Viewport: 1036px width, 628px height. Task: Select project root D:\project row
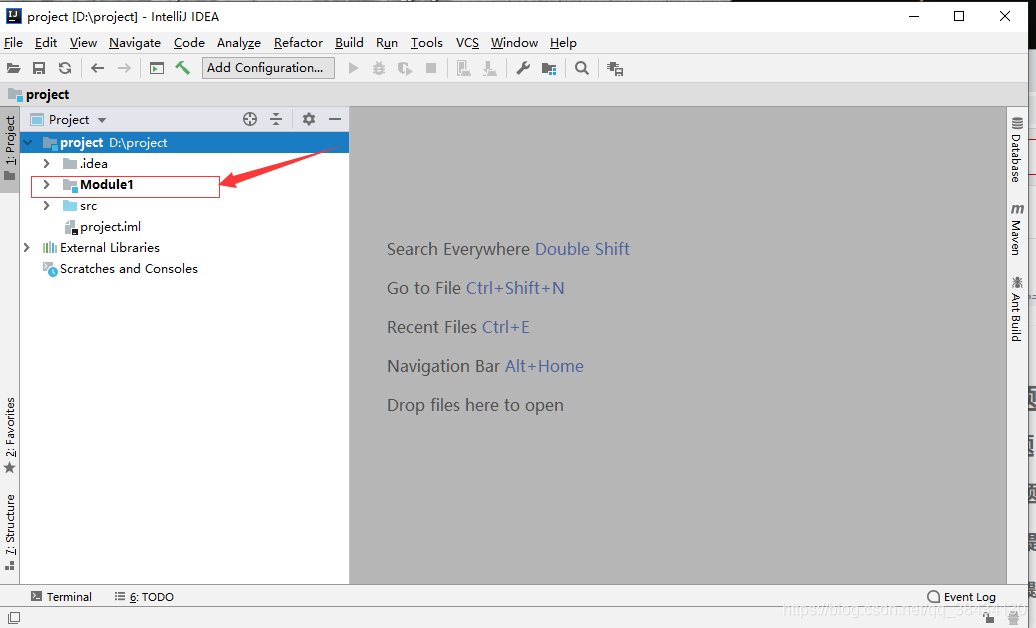tap(184, 142)
